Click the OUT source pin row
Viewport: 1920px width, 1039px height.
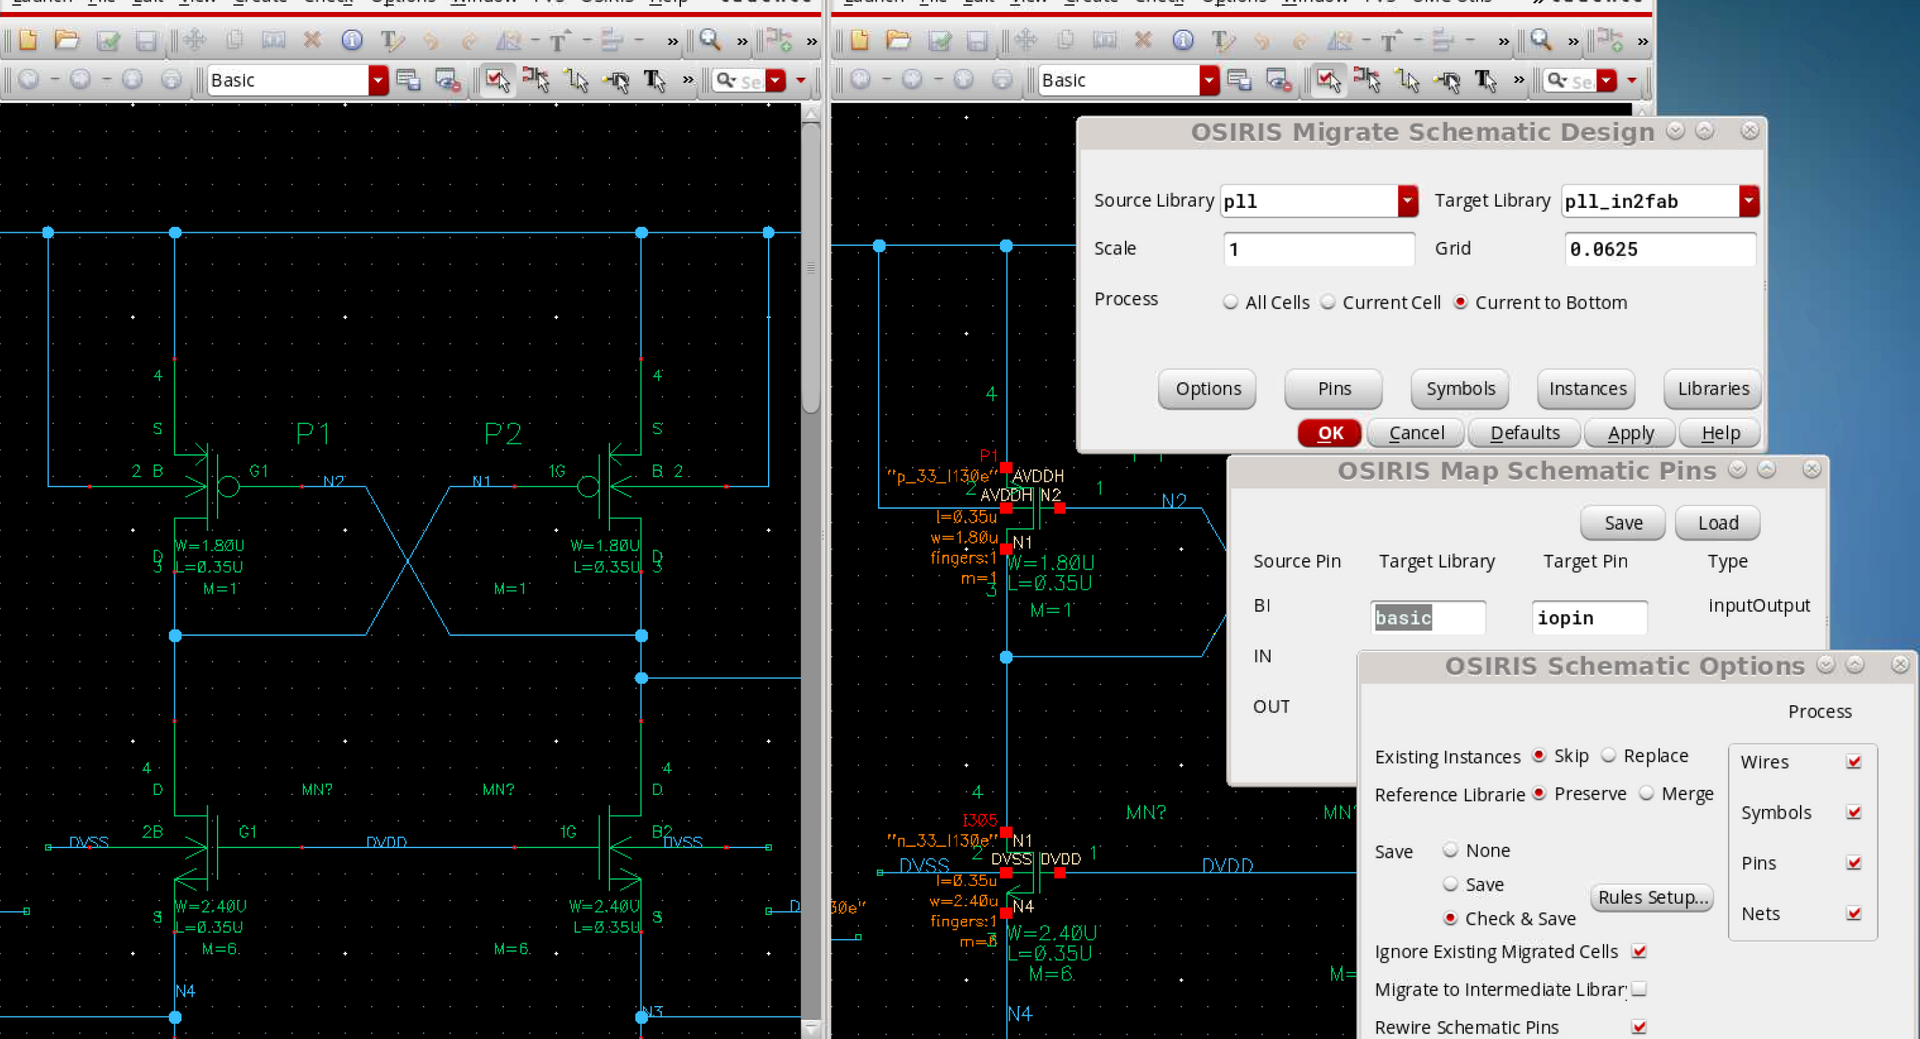[1271, 706]
